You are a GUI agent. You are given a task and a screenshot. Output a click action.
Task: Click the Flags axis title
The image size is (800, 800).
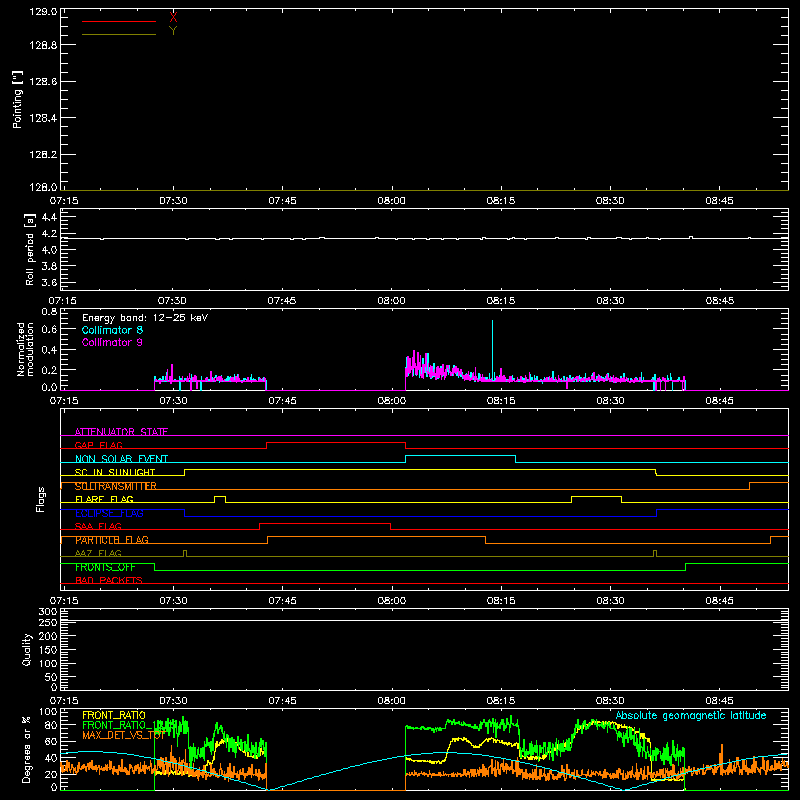click(x=40, y=499)
